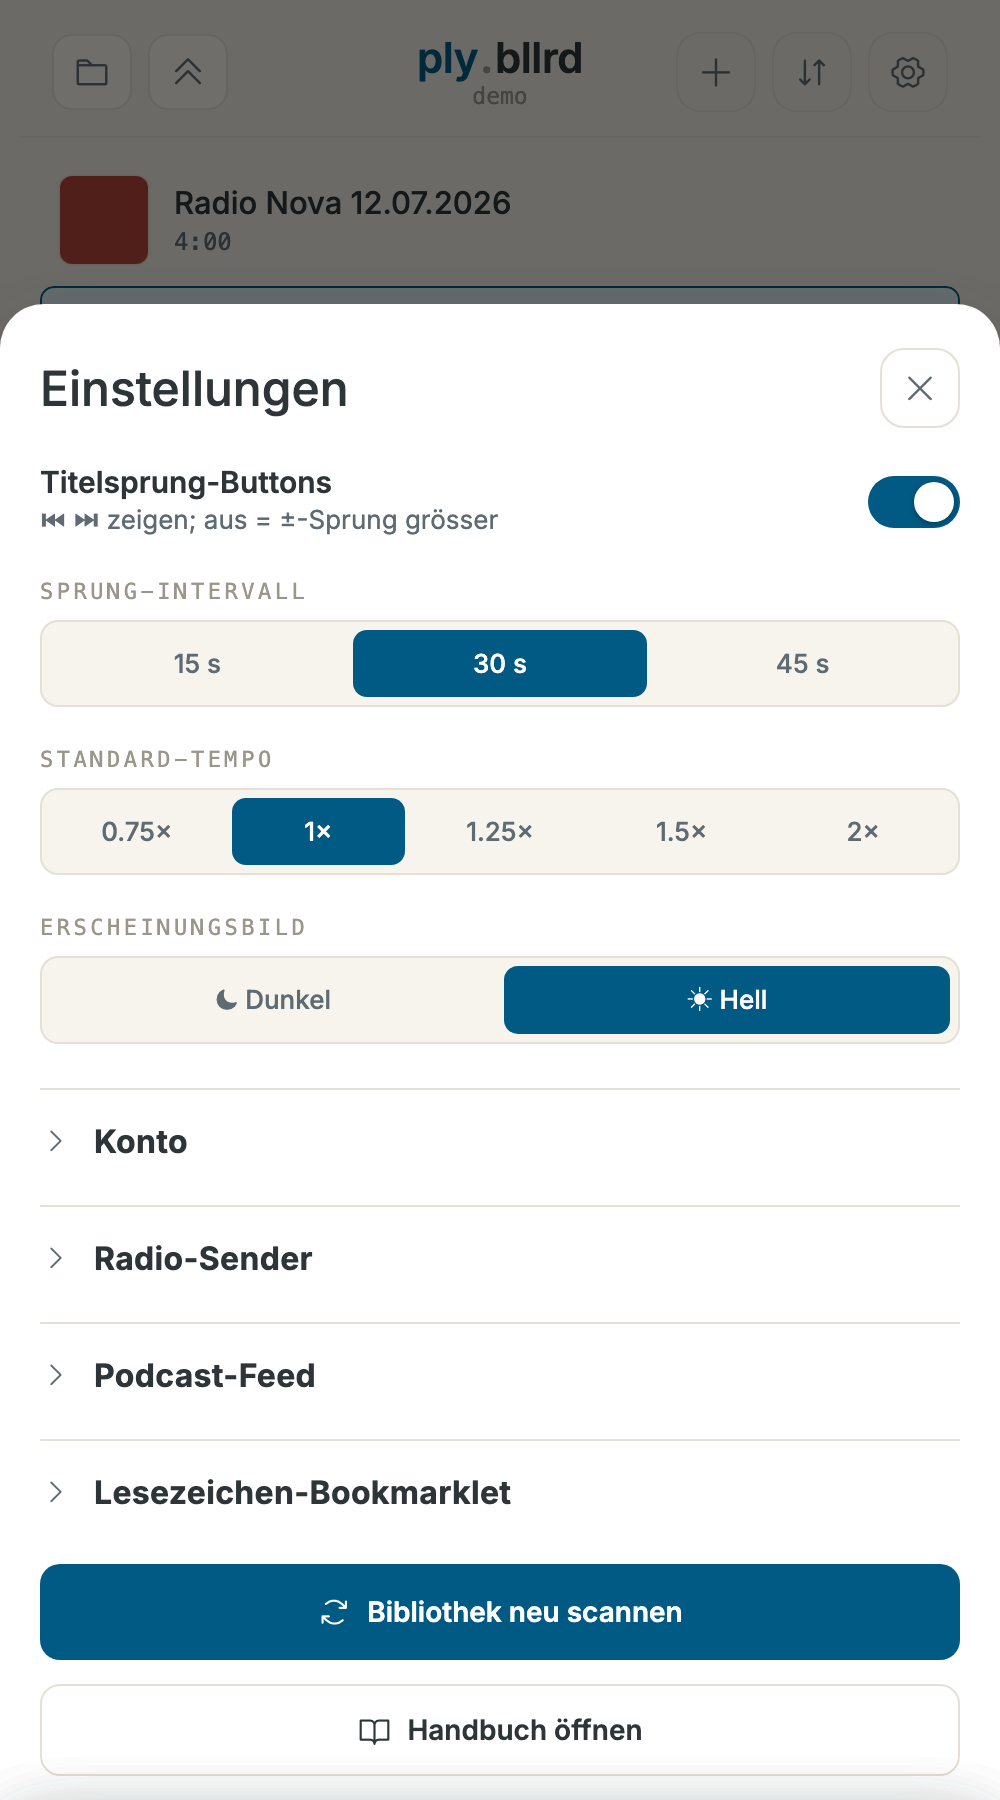The image size is (1000, 1800).
Task: Expand the Podcast-Feed section
Action: pyautogui.click(x=500, y=1376)
